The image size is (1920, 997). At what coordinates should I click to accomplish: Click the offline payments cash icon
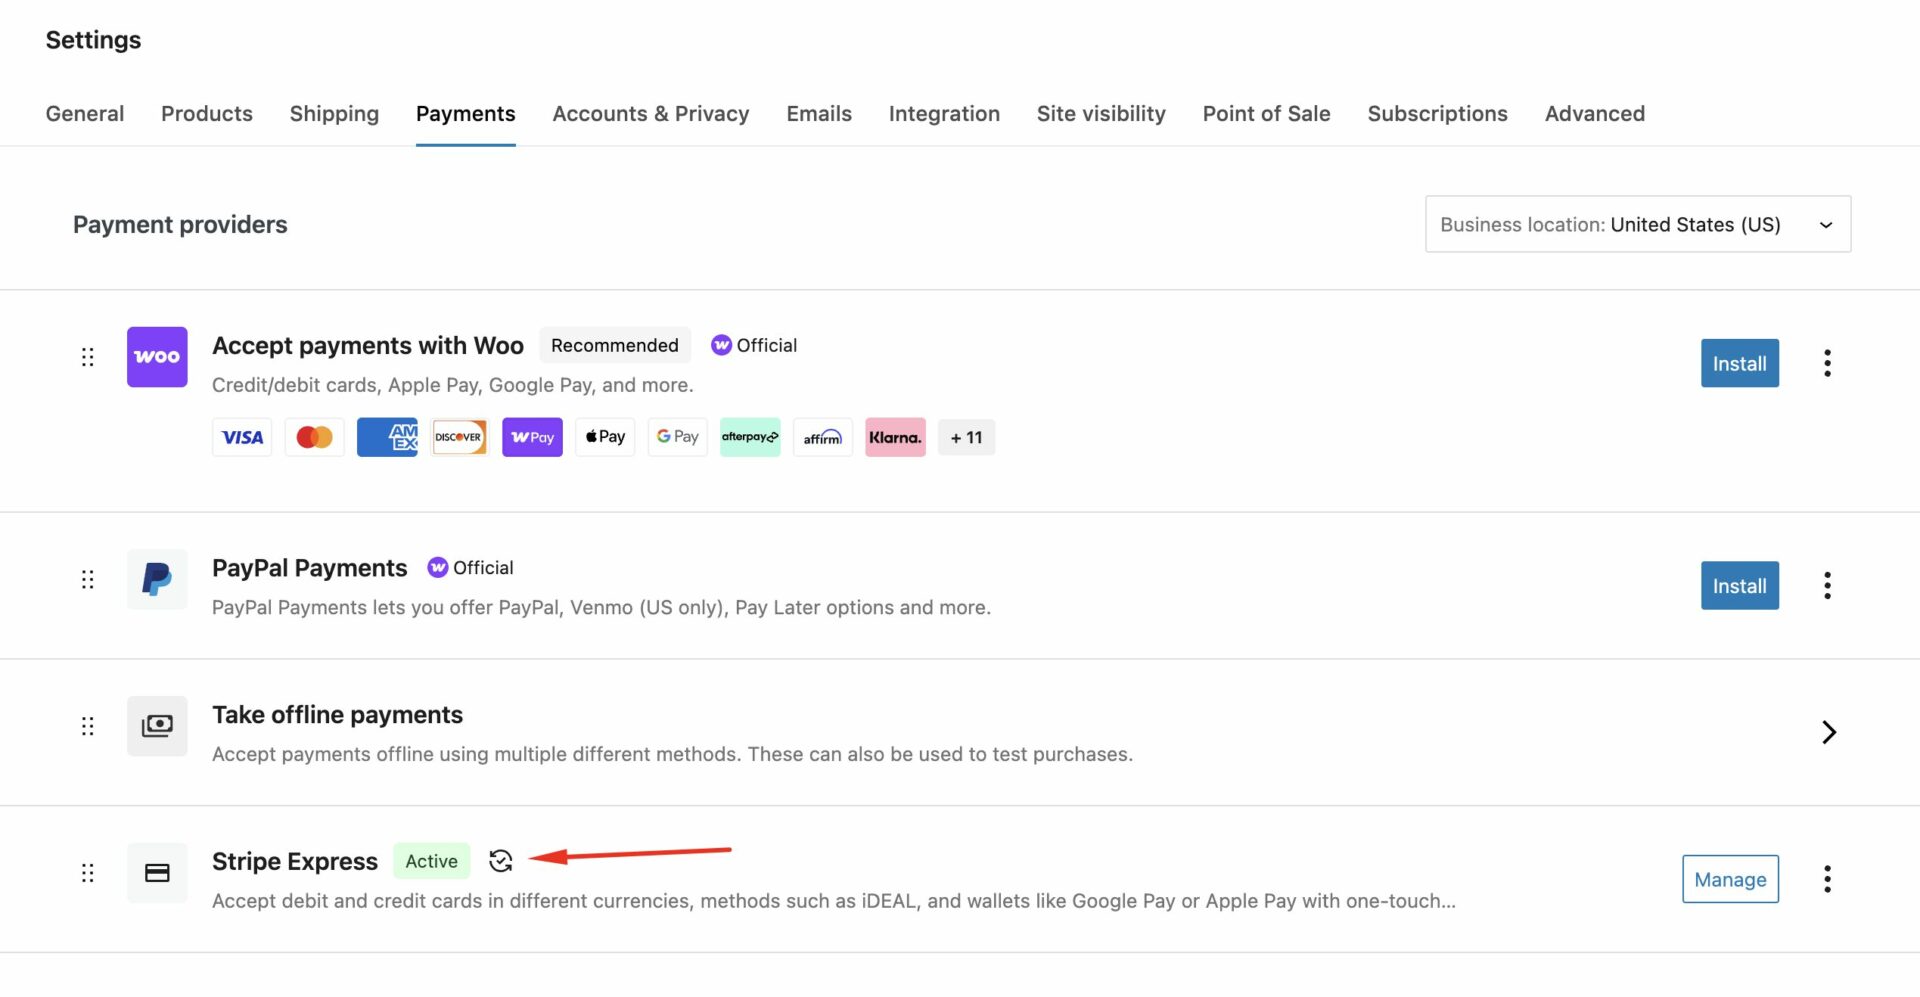pyautogui.click(x=157, y=726)
